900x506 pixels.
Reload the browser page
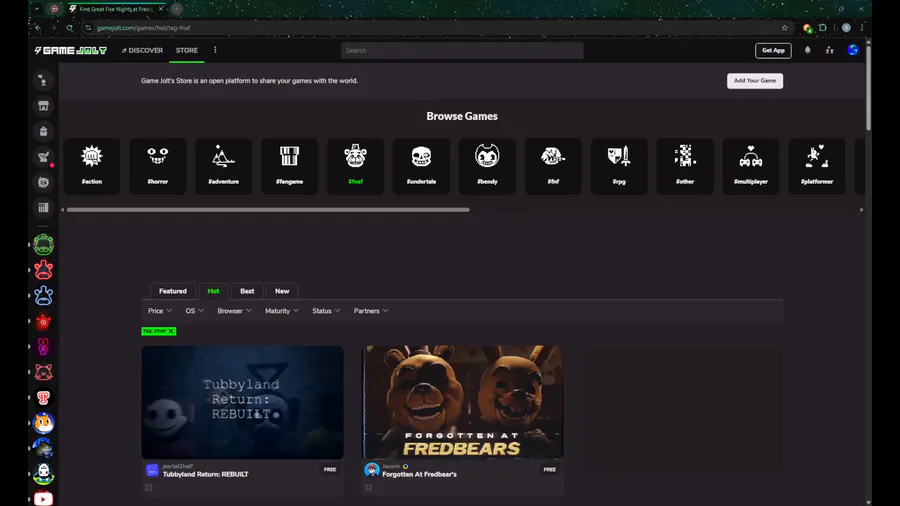point(69,28)
